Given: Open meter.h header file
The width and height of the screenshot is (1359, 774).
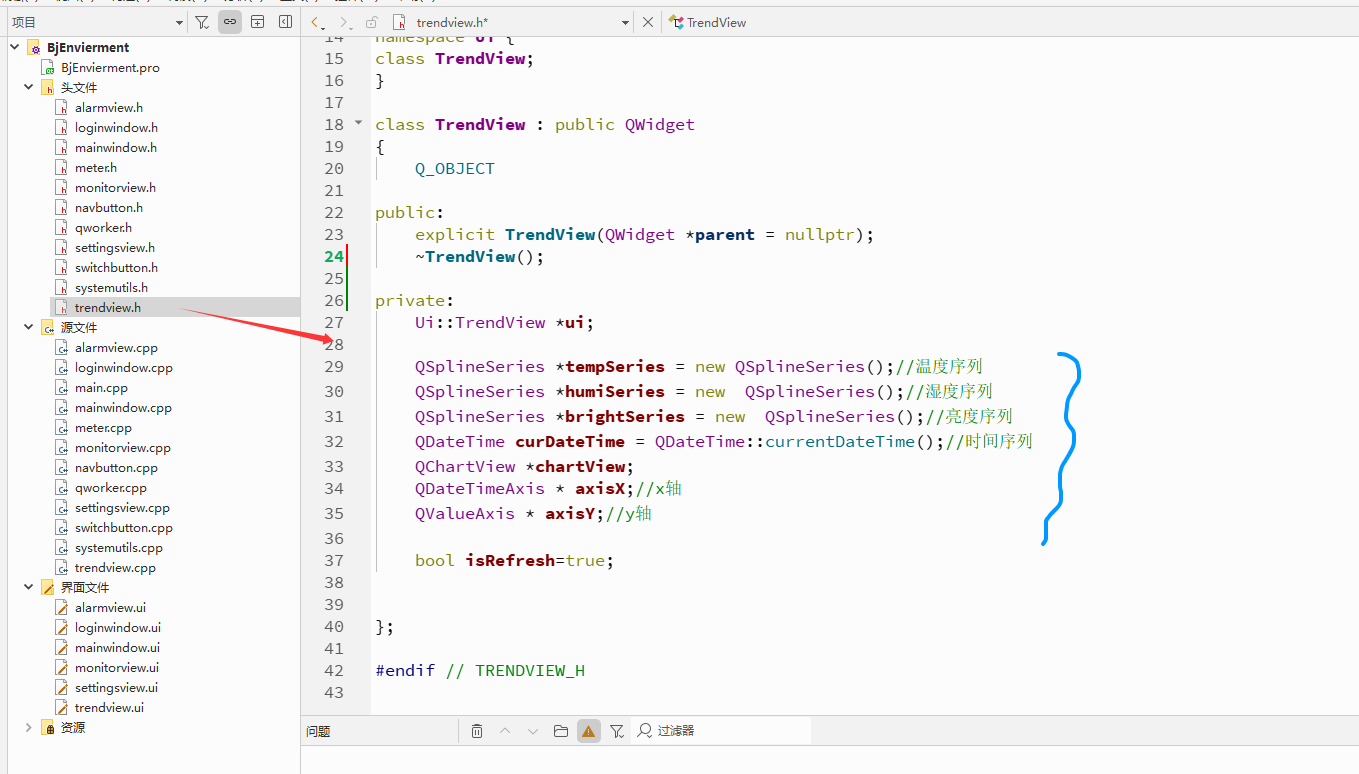Looking at the screenshot, I should point(95,167).
